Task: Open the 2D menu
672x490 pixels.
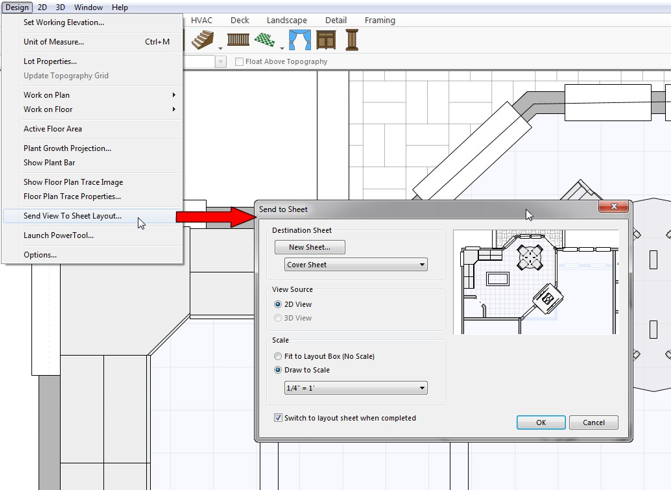Action: click(x=42, y=7)
